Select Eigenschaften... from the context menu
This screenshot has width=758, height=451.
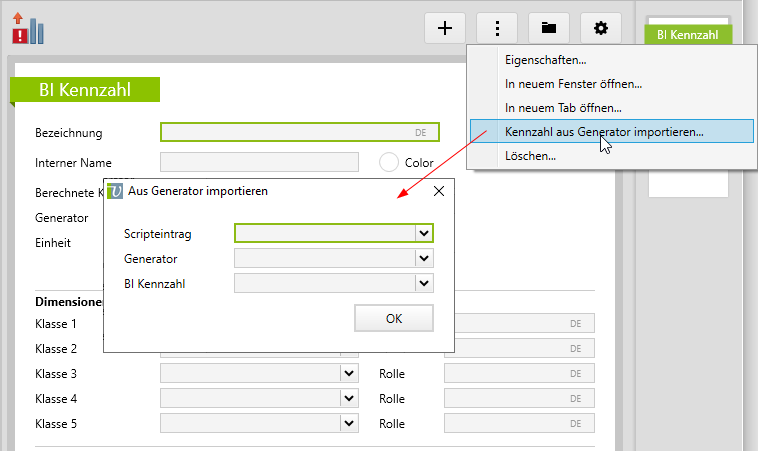(545, 60)
